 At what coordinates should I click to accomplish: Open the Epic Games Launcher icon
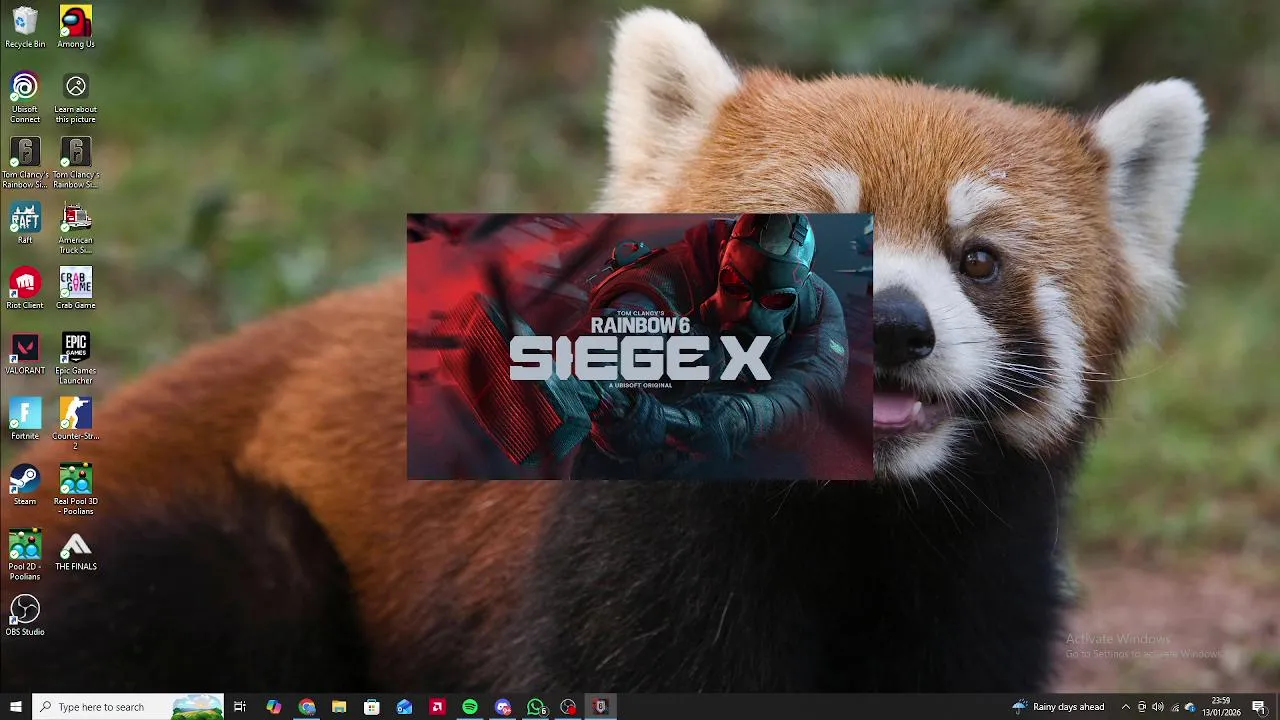[x=76, y=358]
